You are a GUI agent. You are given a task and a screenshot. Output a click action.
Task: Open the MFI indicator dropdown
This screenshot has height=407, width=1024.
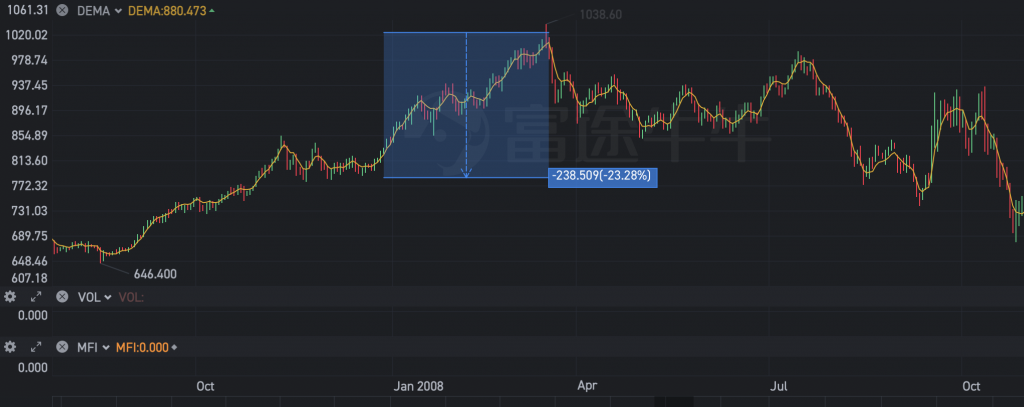(92, 347)
